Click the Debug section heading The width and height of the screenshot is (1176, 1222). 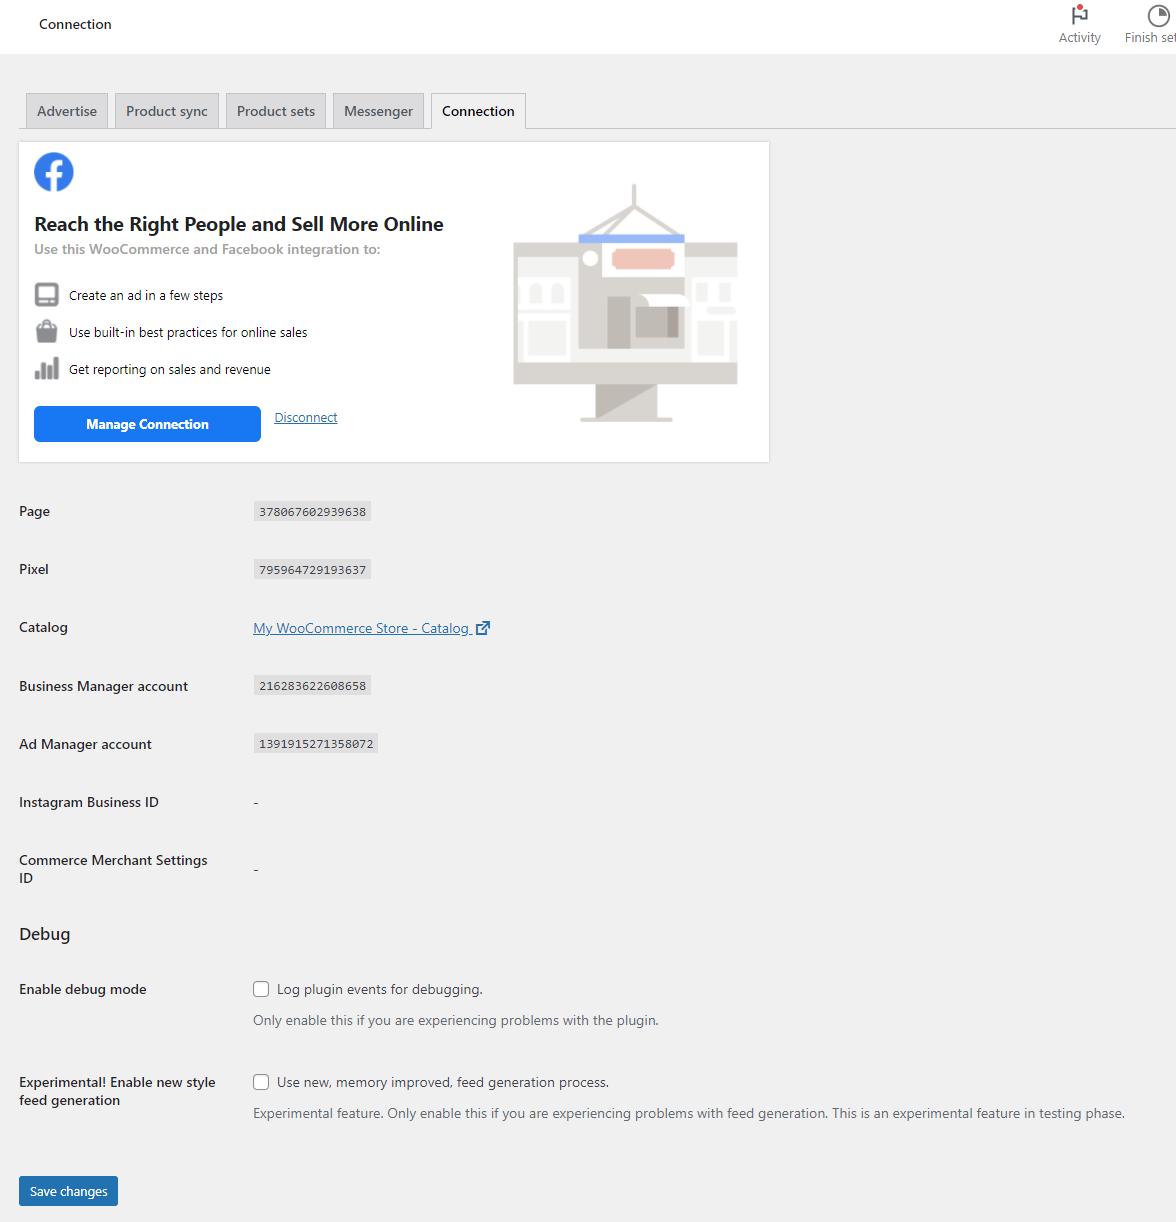pyautogui.click(x=45, y=934)
